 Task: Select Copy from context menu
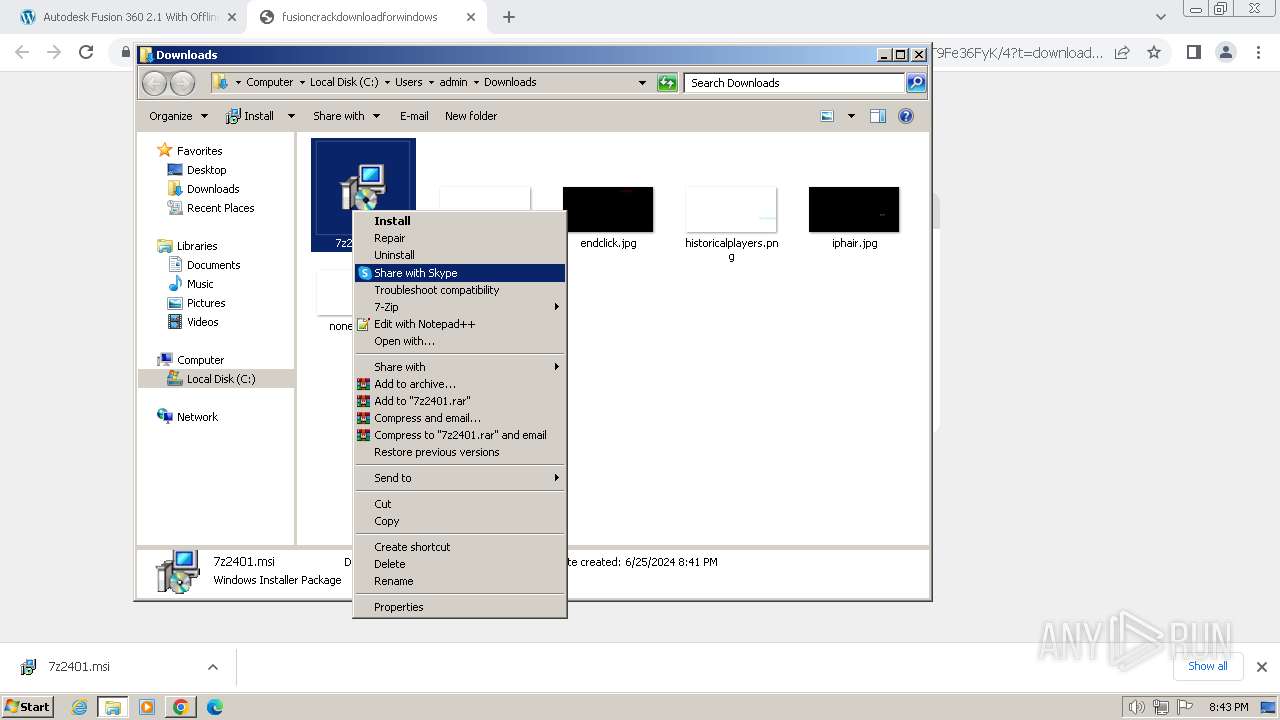coord(460,521)
